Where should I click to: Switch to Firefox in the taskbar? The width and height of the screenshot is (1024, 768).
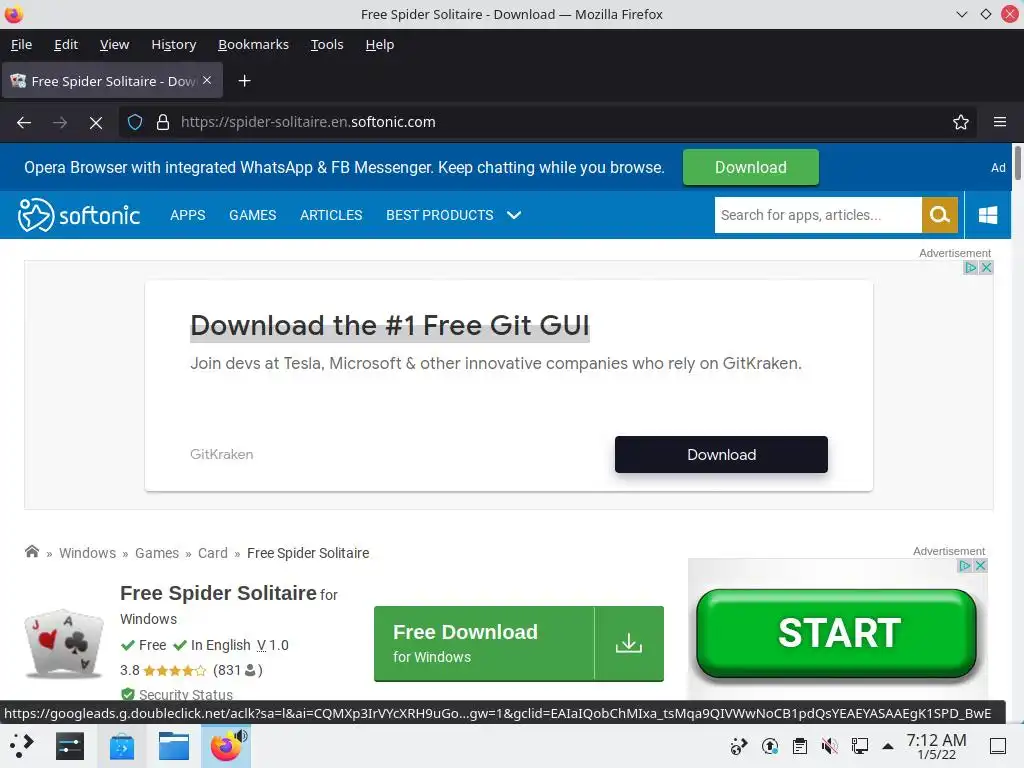coord(226,746)
